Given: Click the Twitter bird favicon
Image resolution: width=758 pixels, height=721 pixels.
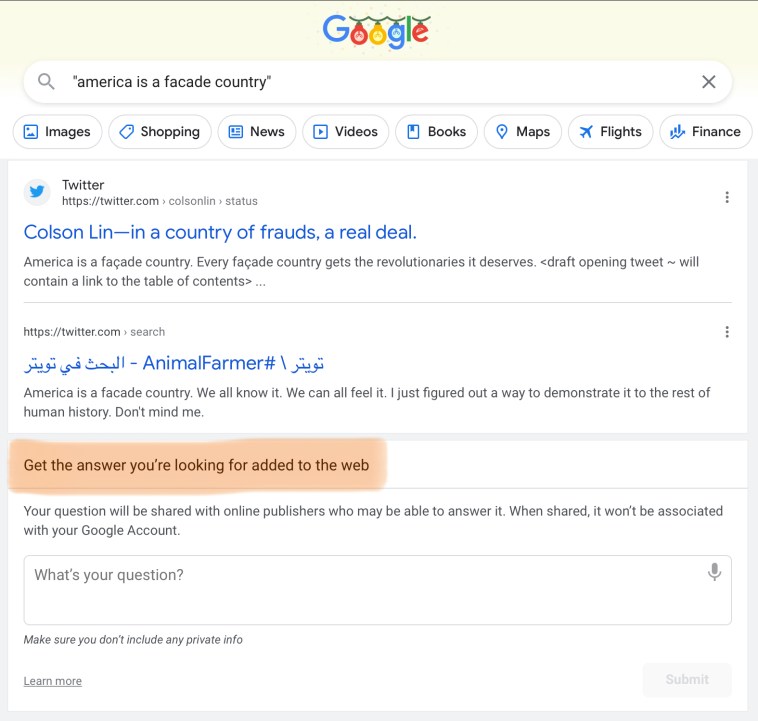Looking at the screenshot, I should 37,192.
